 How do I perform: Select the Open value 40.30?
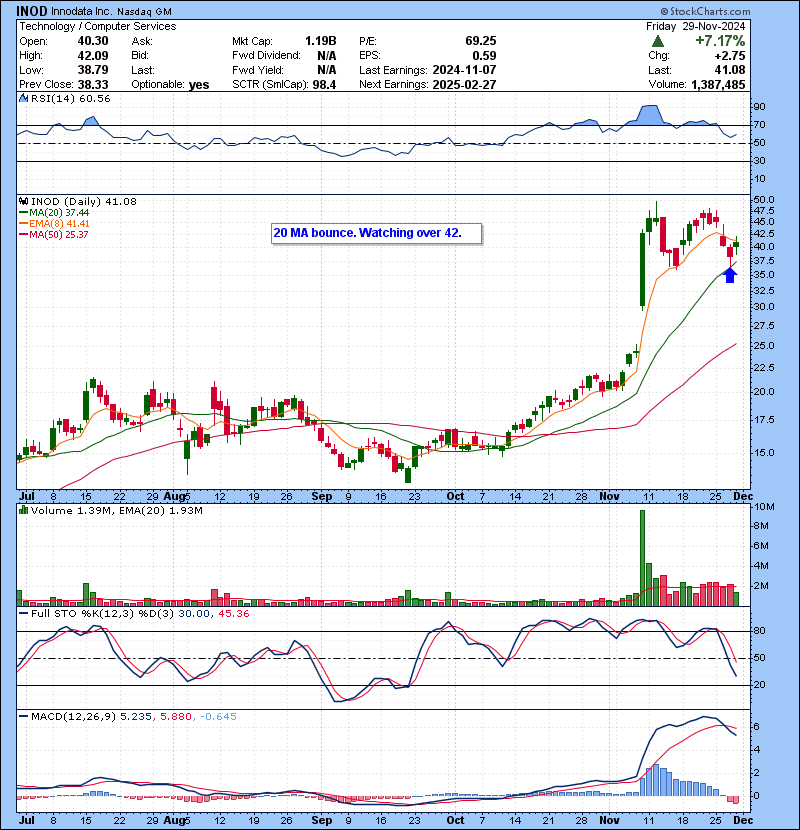[93, 41]
